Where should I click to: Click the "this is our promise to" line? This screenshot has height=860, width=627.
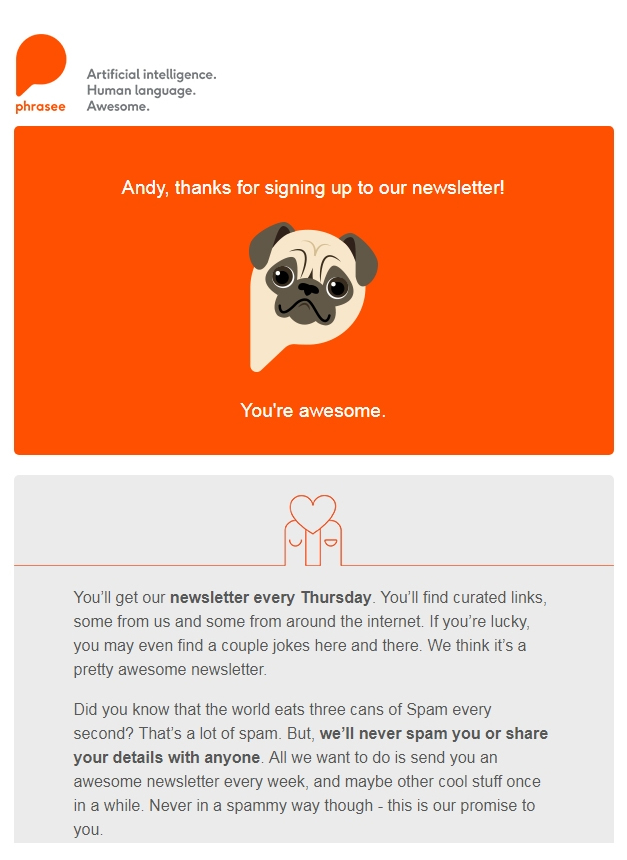(x=461, y=805)
